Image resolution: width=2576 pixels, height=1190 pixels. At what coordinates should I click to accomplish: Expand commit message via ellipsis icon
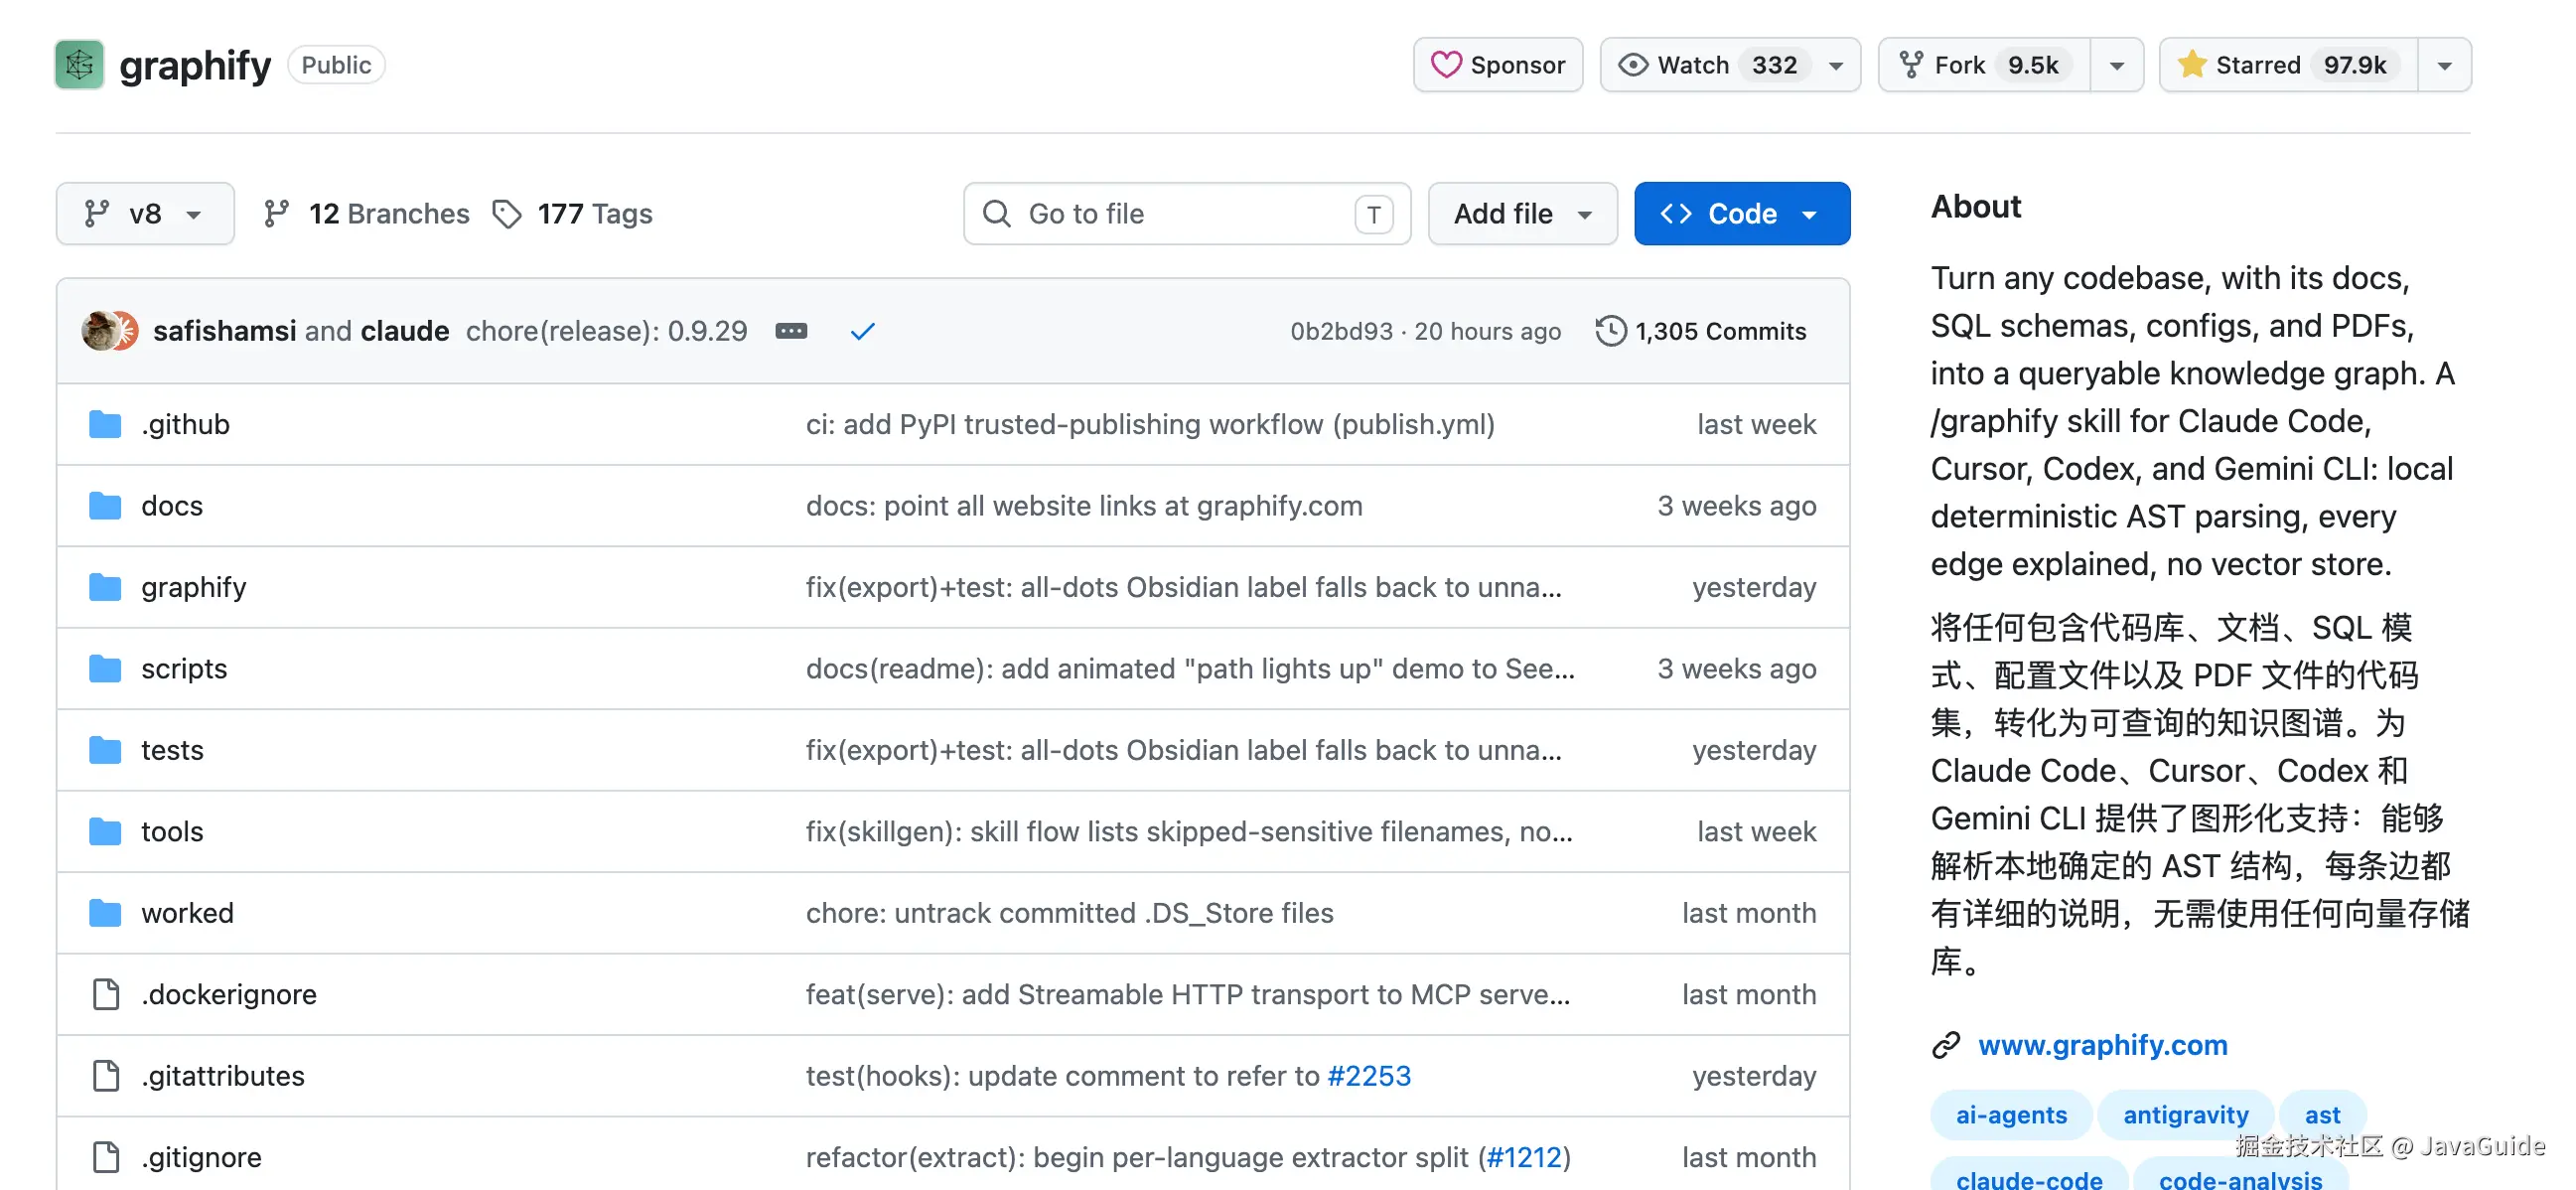pos(791,331)
